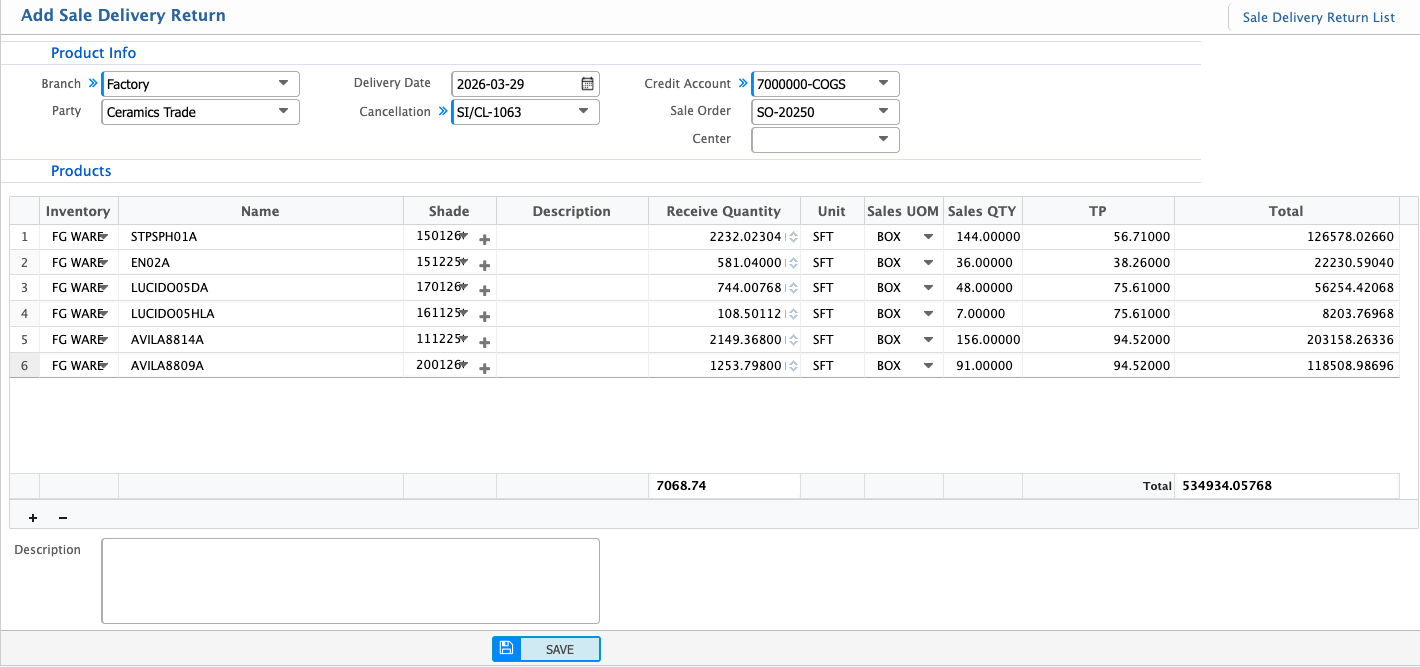
Task: Click the calendar icon in Delivery Date
Action: 588,84
